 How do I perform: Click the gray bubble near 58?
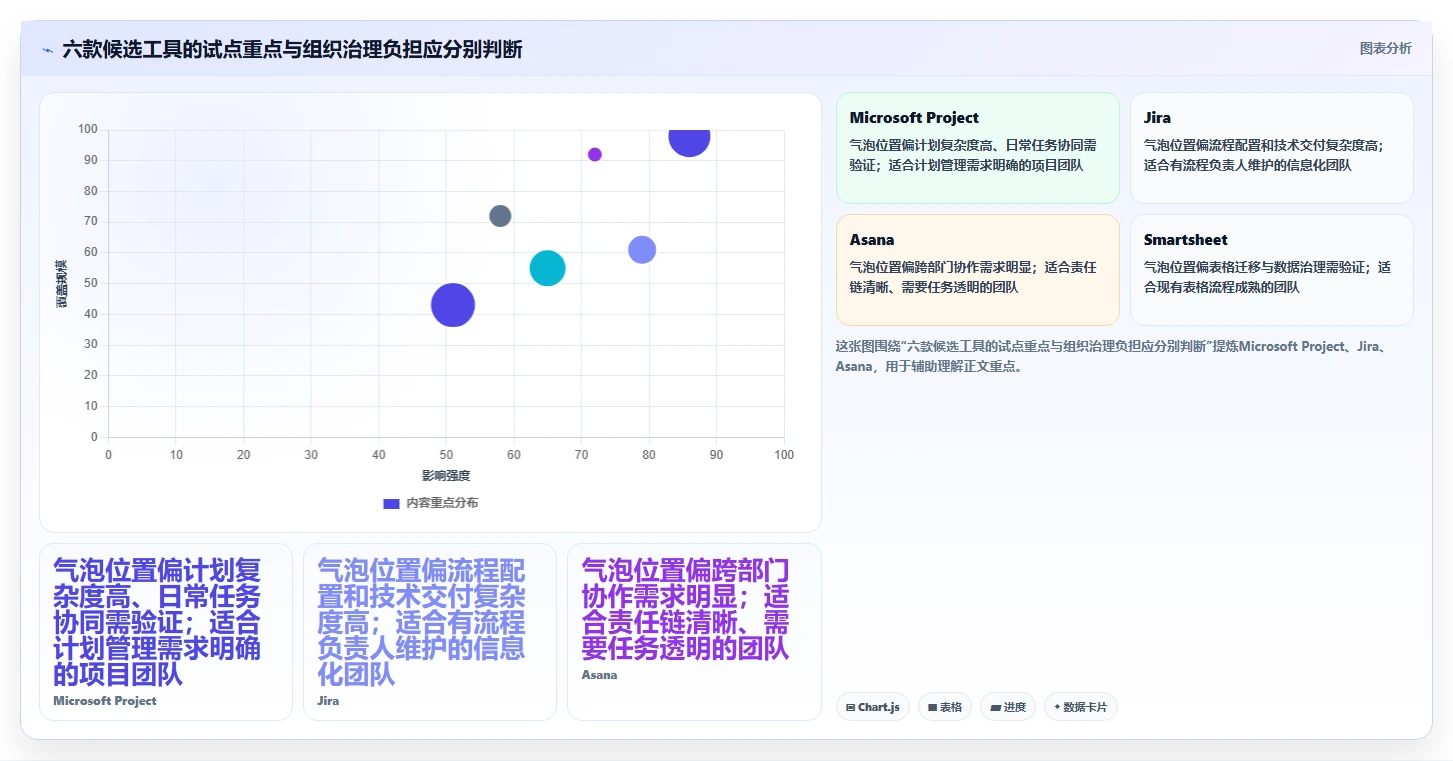pyautogui.click(x=500, y=215)
